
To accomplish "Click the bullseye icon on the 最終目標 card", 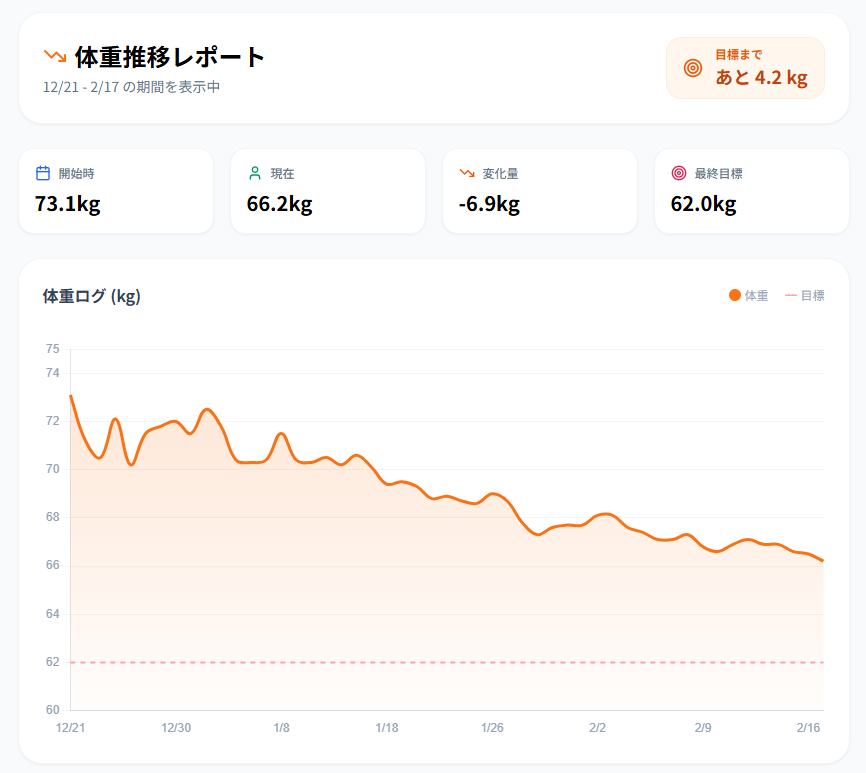I will tap(677, 172).
